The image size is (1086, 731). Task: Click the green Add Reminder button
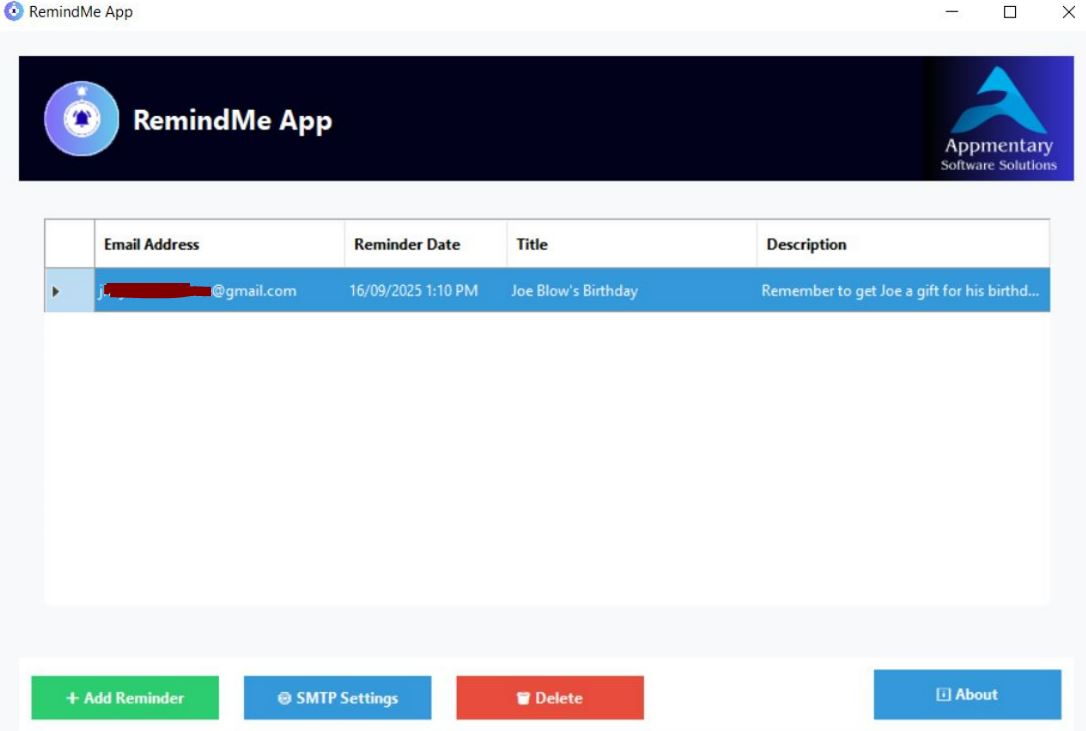(x=125, y=698)
